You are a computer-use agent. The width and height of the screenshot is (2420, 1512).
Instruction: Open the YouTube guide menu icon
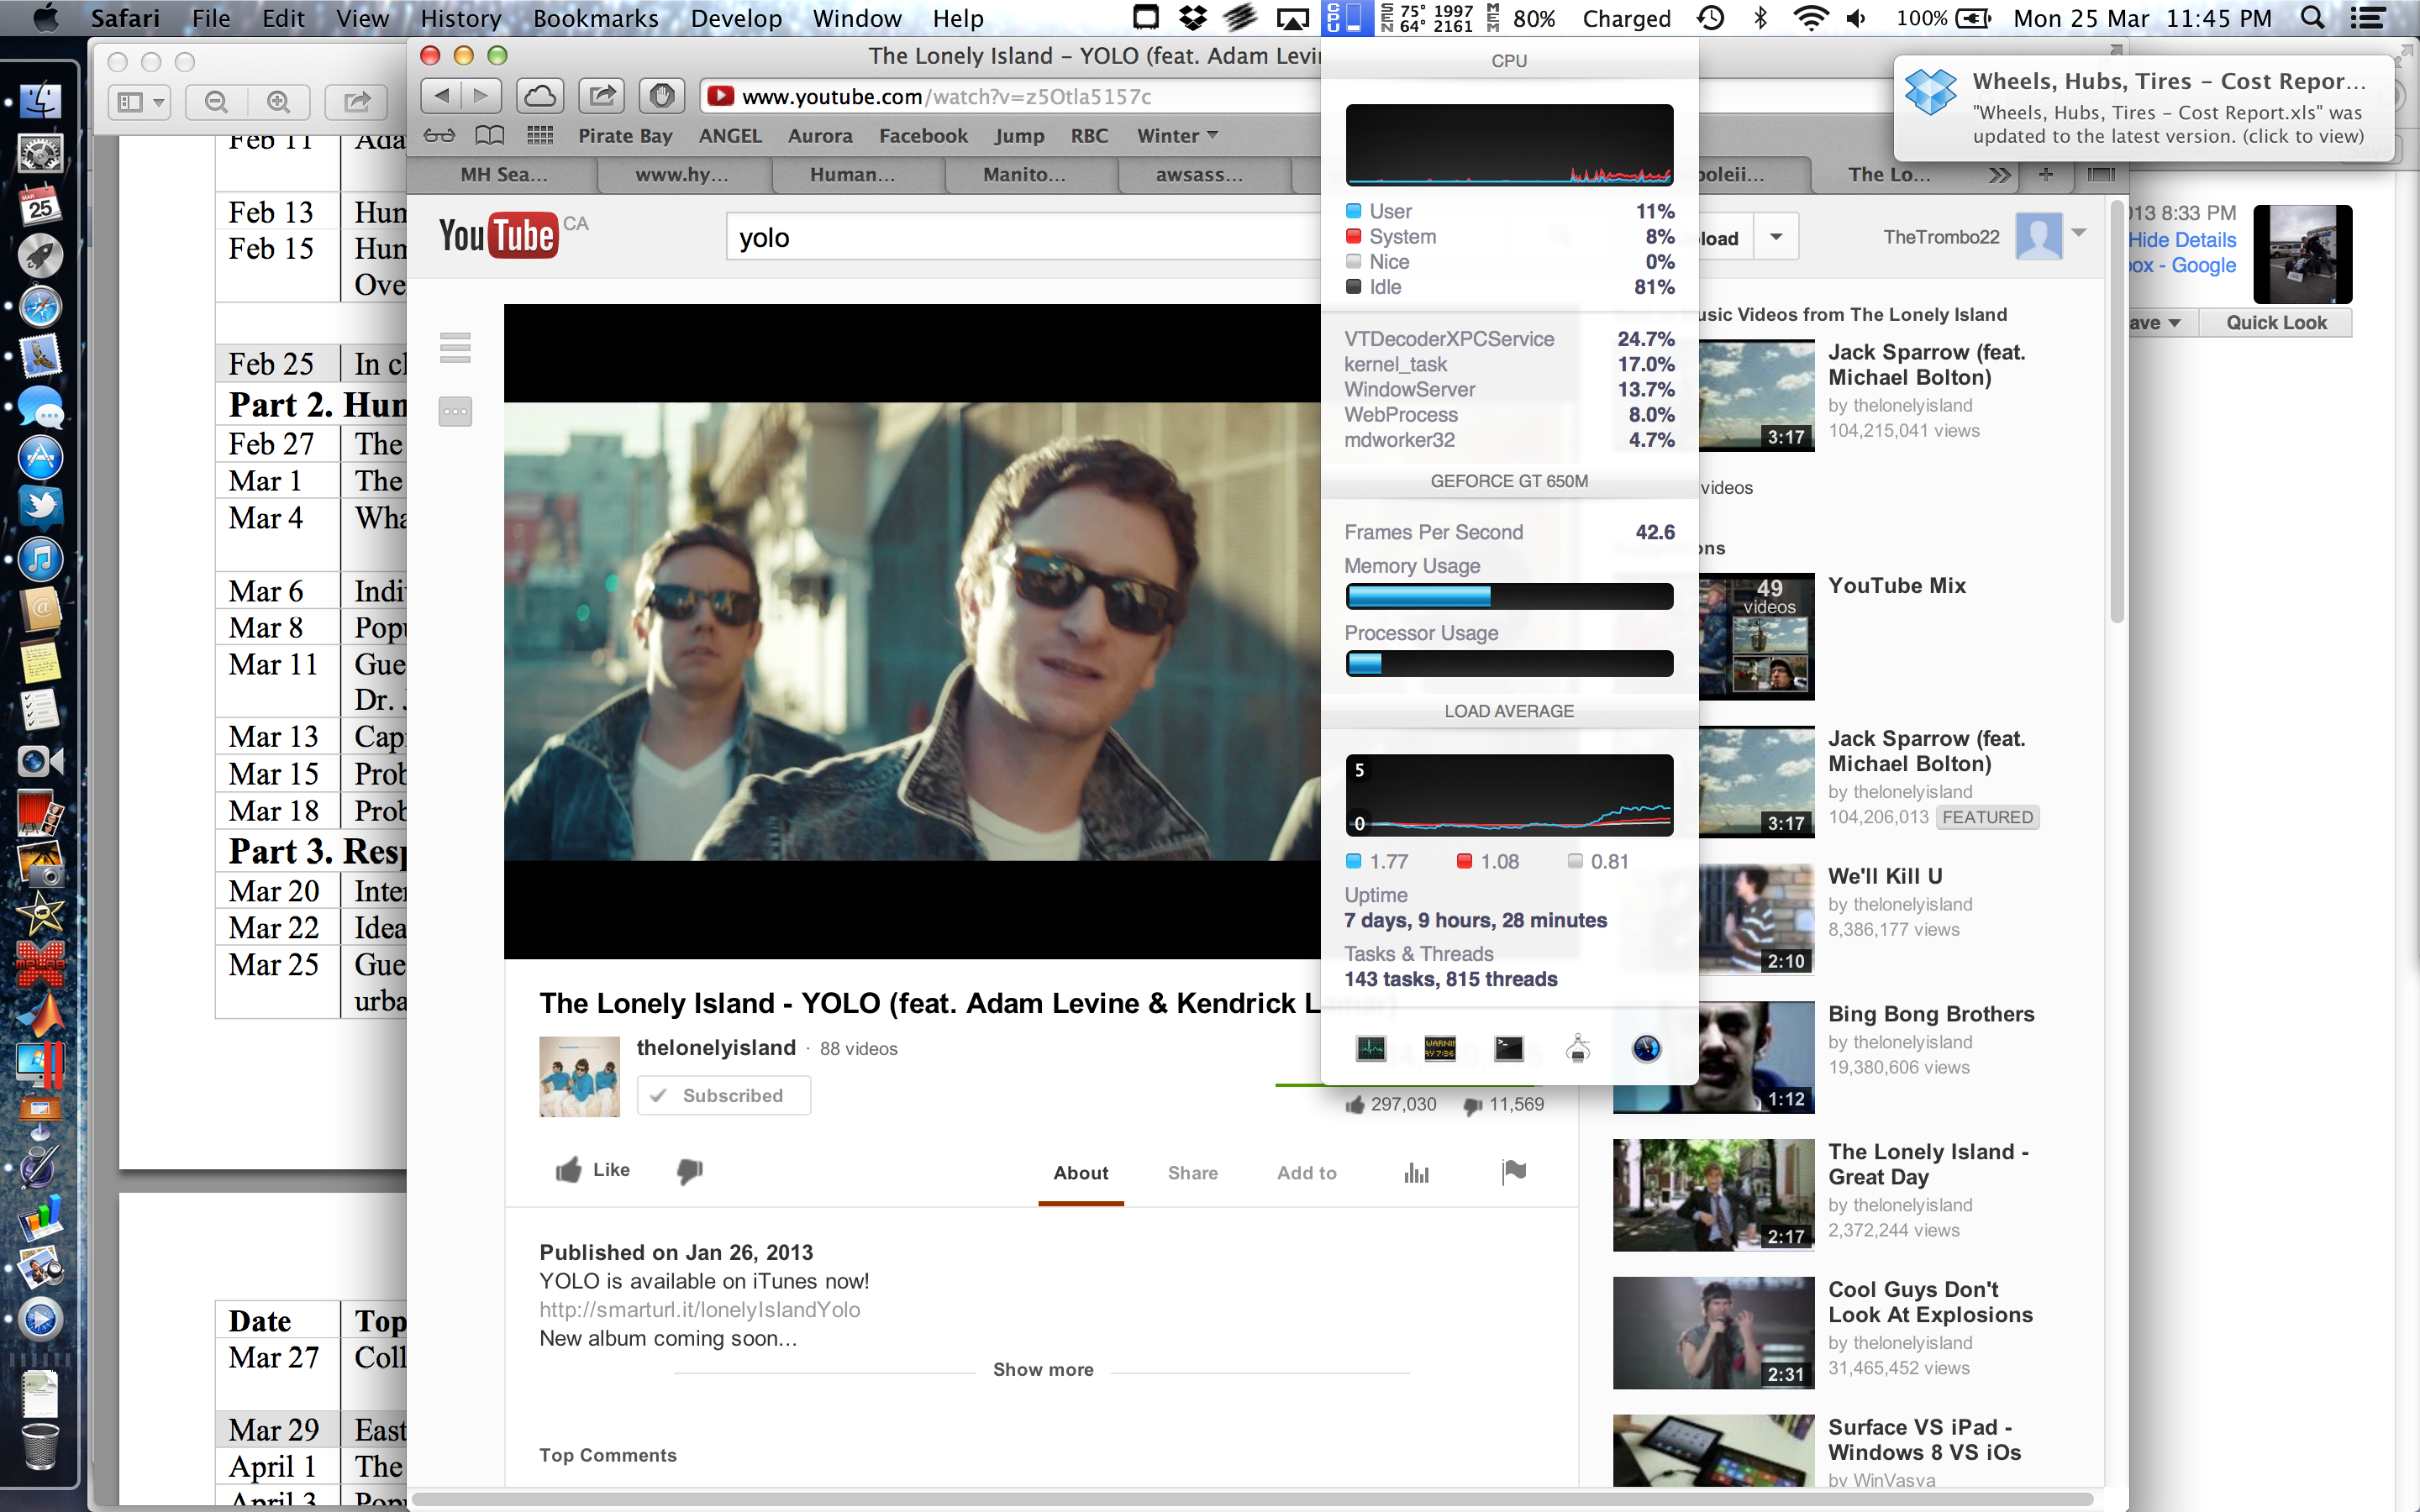tap(455, 347)
